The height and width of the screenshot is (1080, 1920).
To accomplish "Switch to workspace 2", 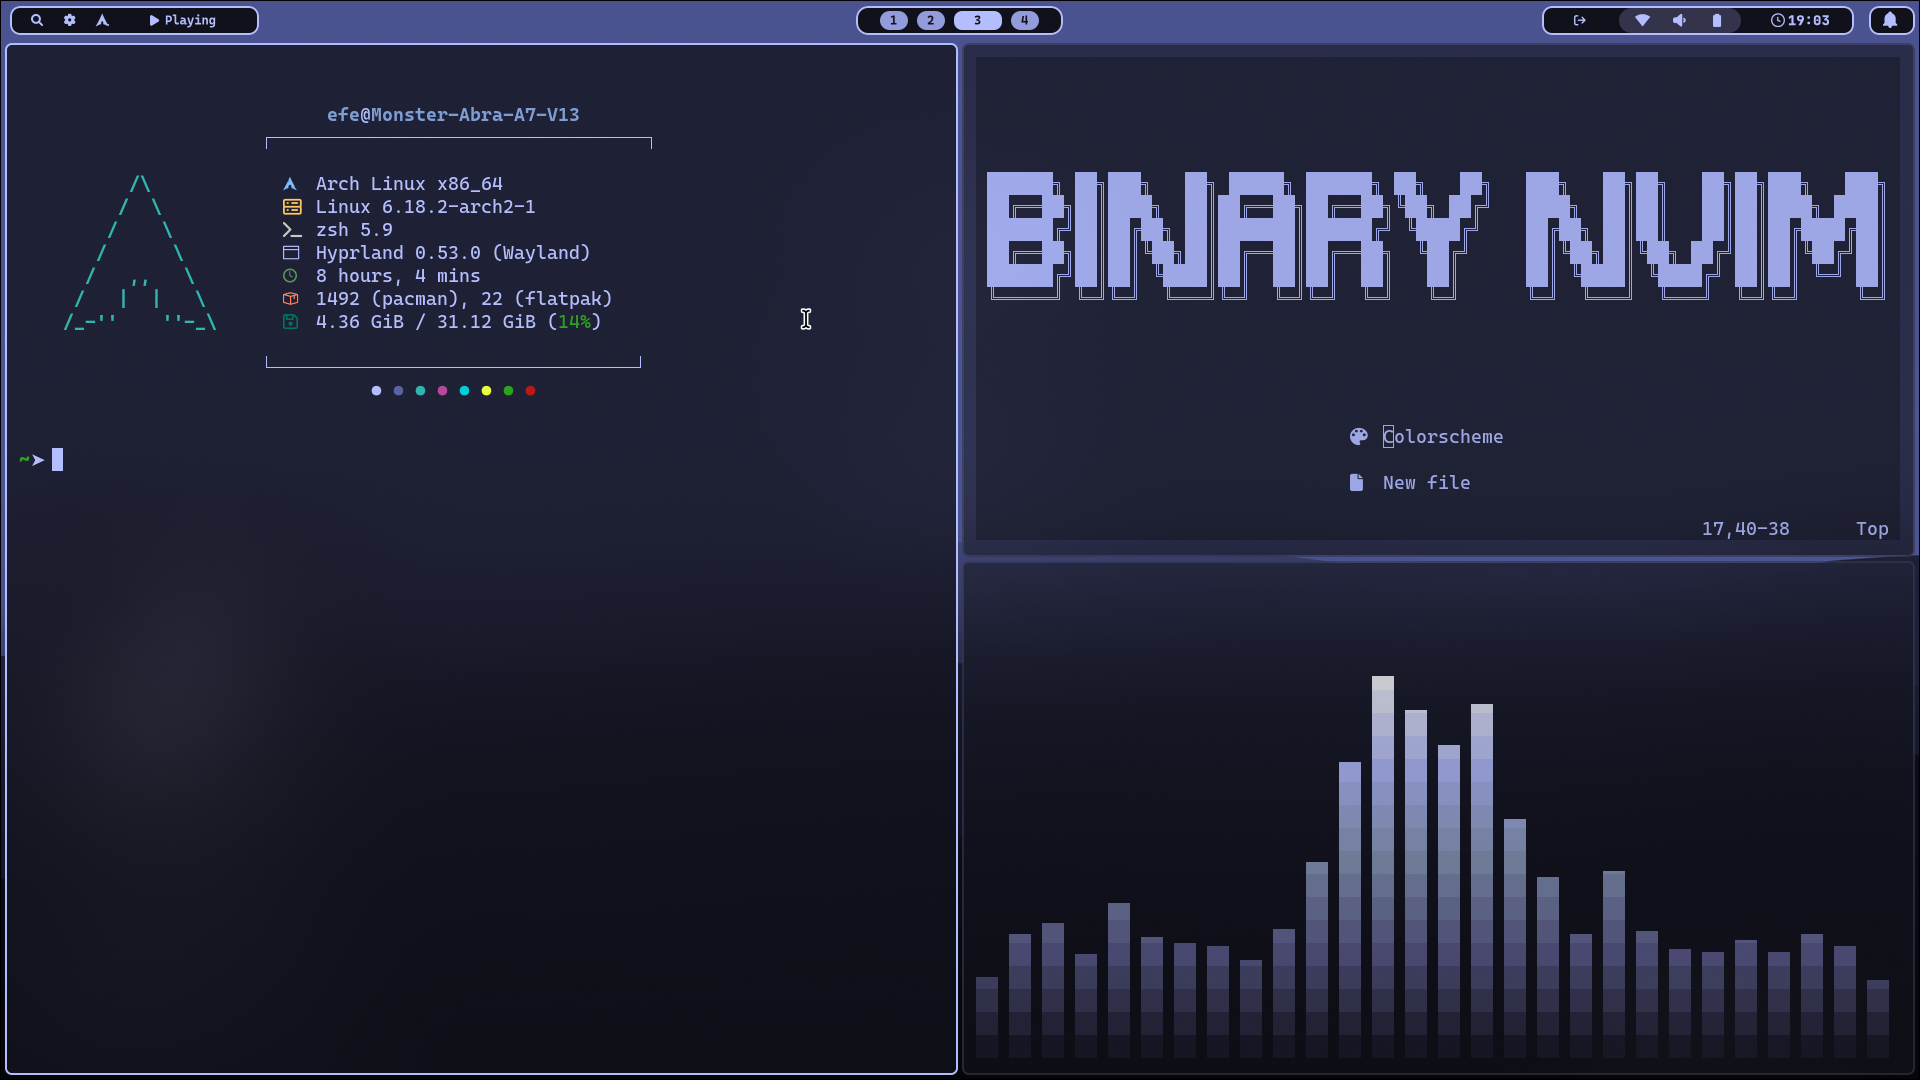I will pyautogui.click(x=930, y=20).
